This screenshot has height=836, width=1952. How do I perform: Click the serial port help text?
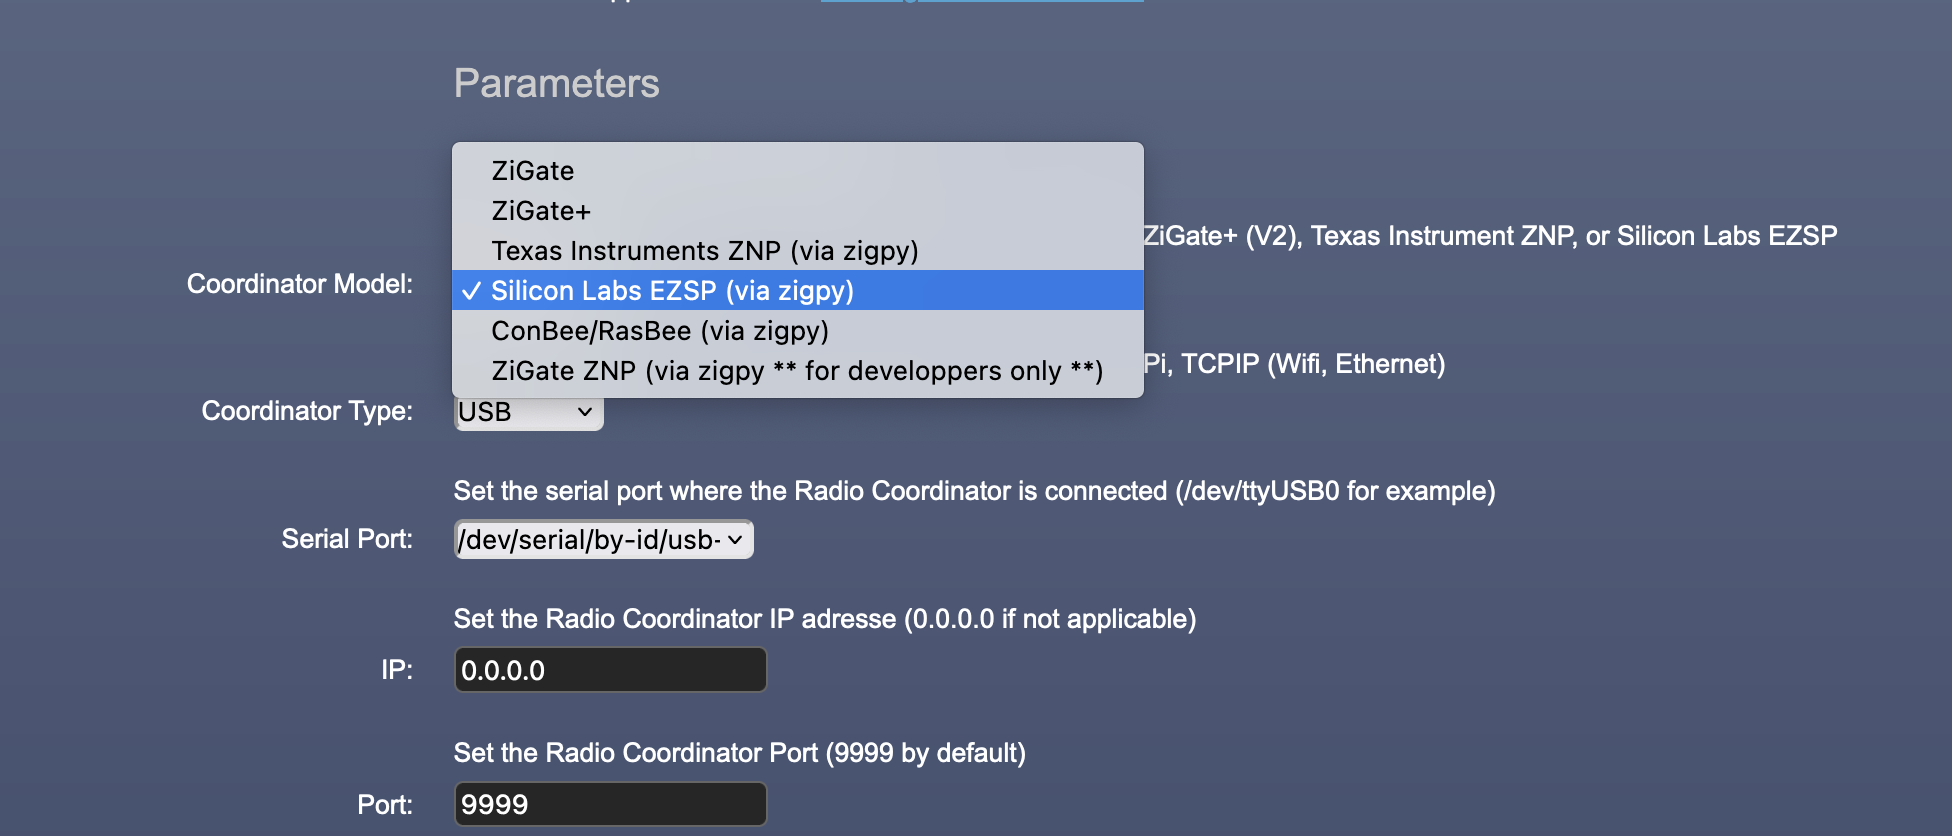(975, 491)
